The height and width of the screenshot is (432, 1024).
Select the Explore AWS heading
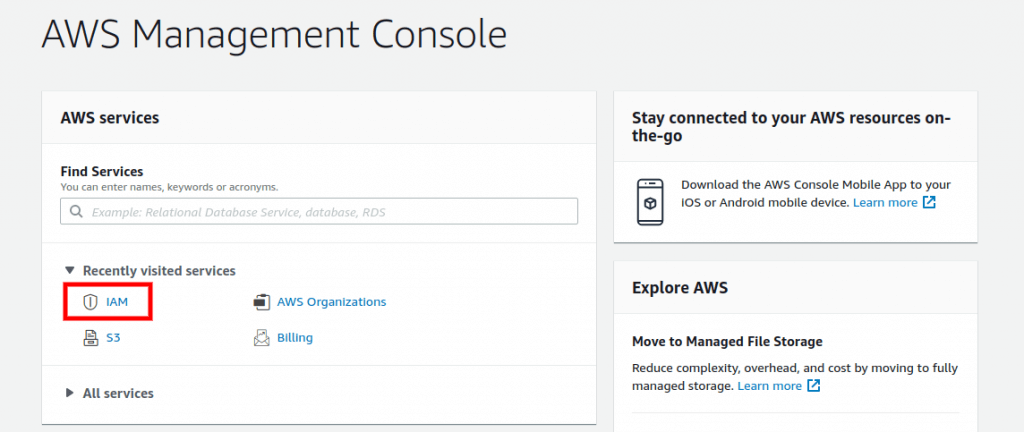point(680,288)
